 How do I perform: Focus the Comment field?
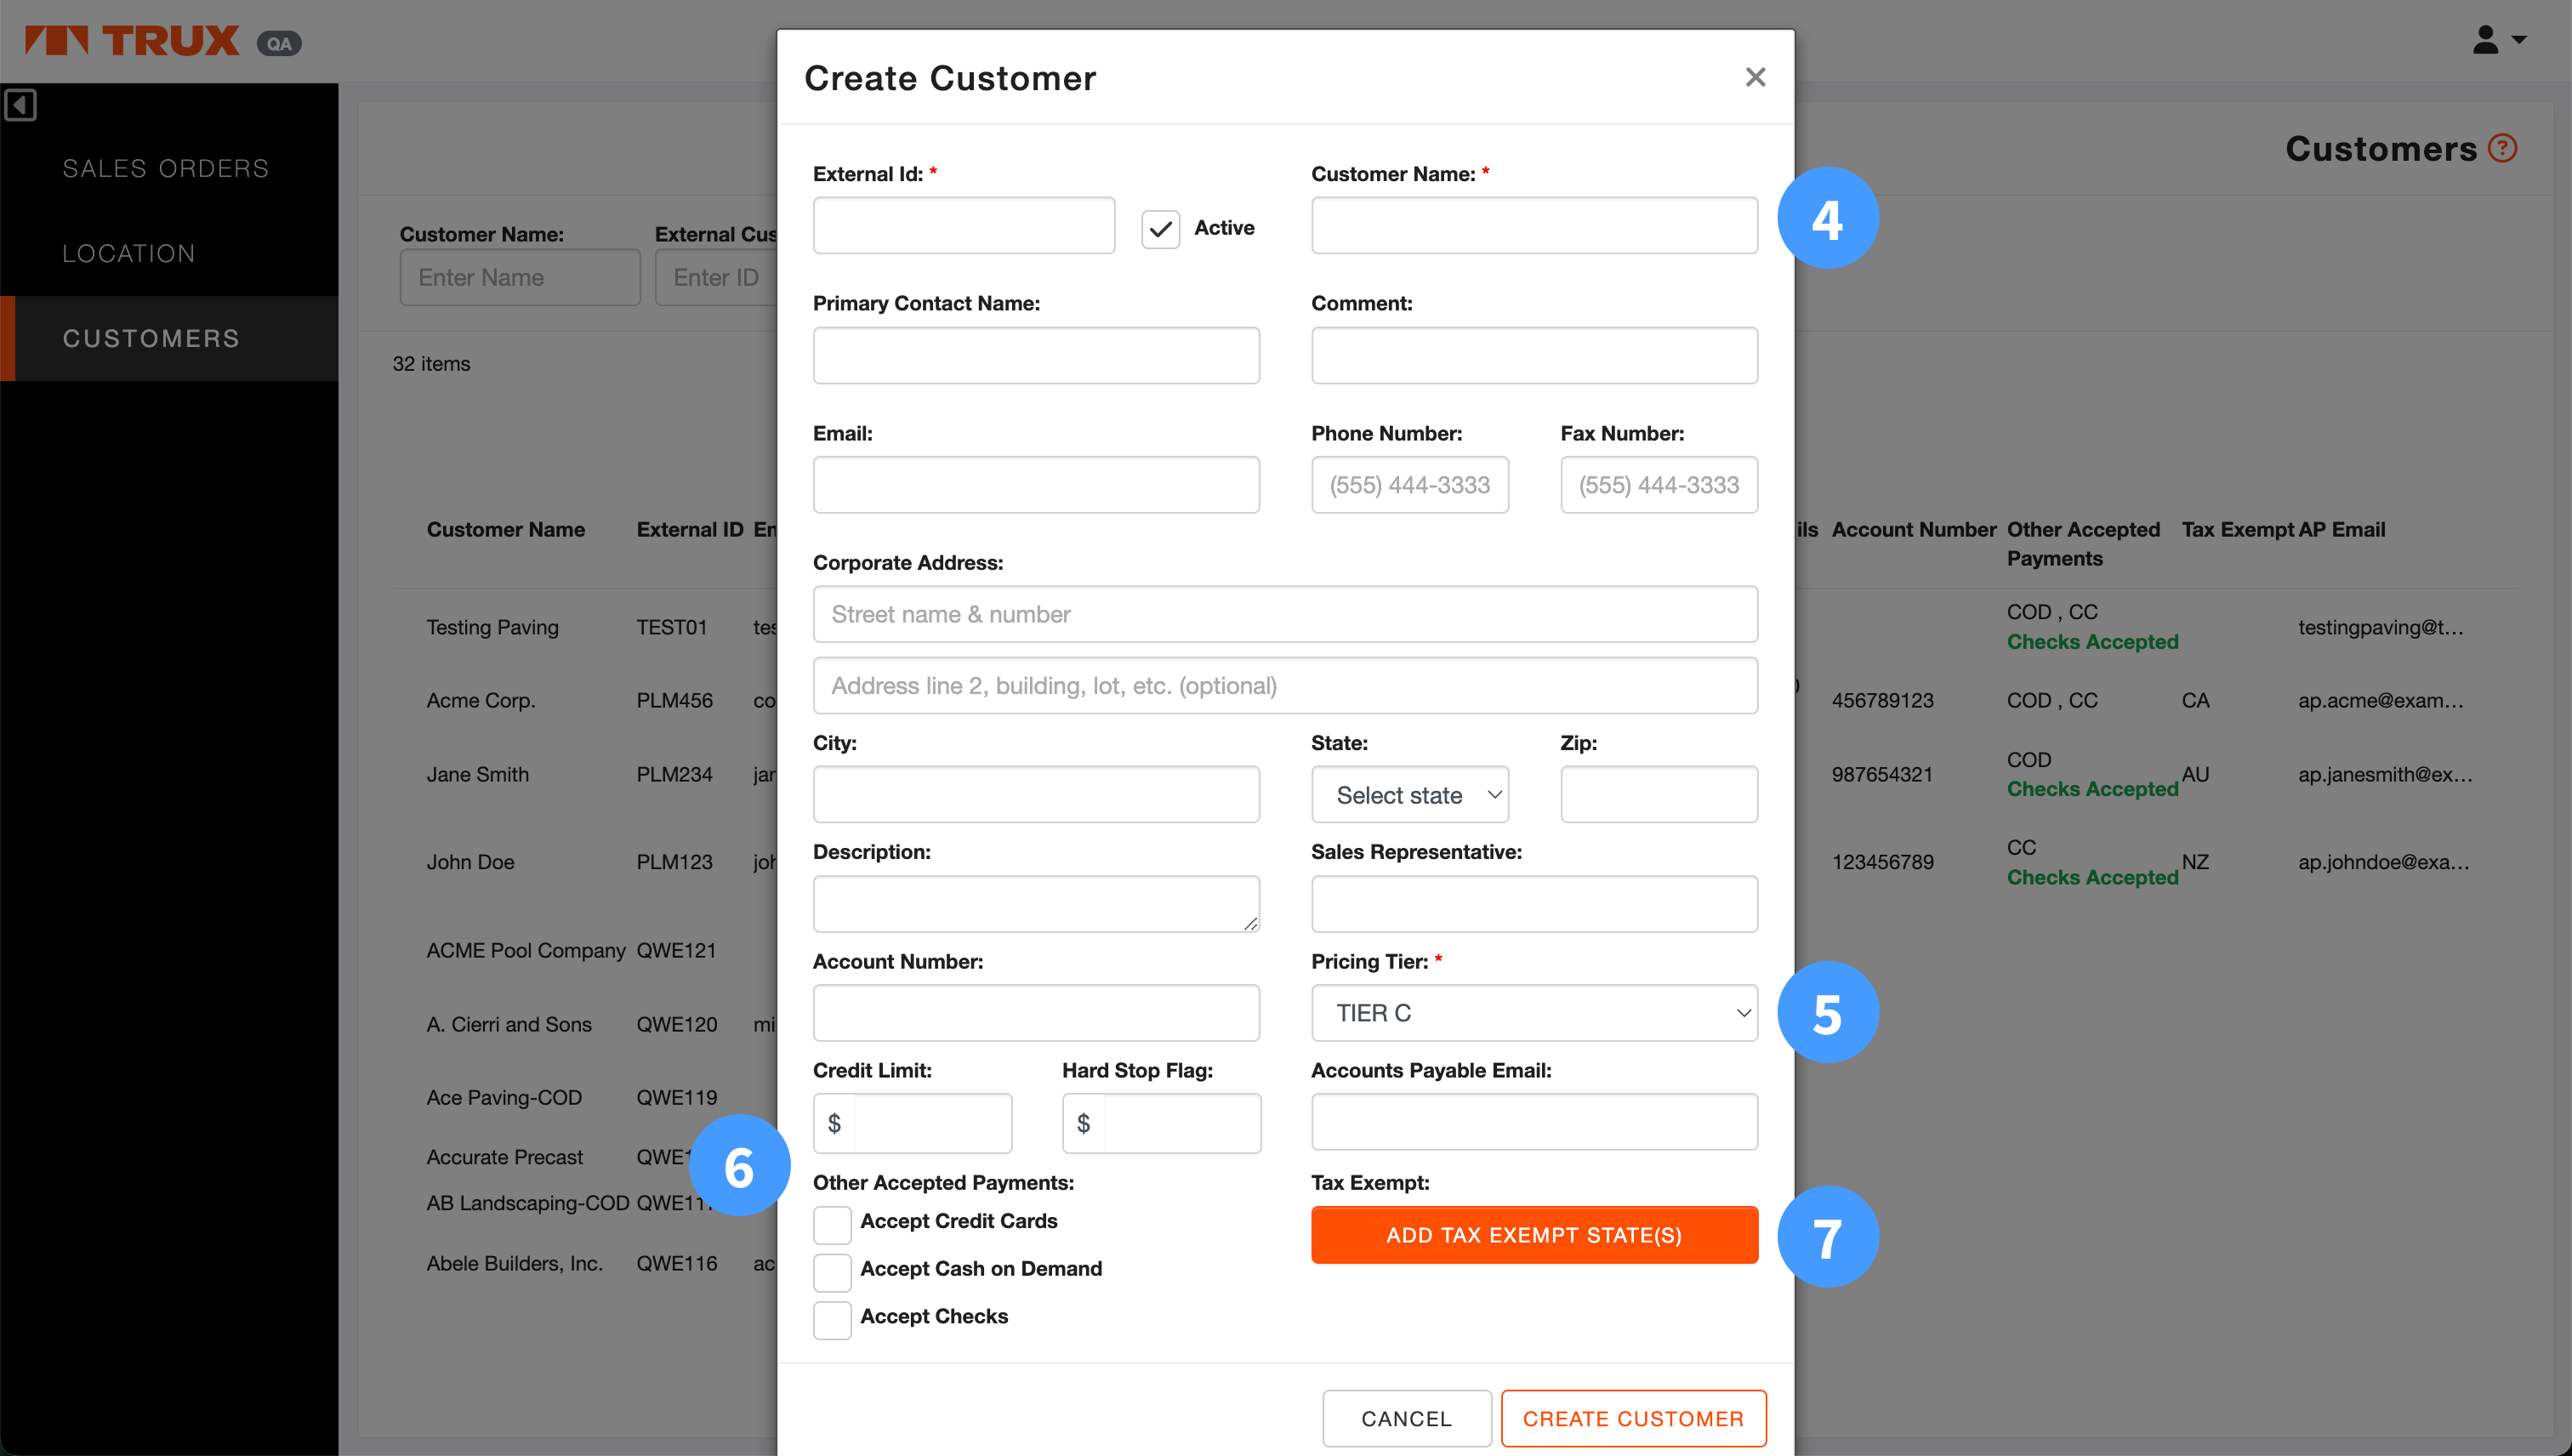1534,355
